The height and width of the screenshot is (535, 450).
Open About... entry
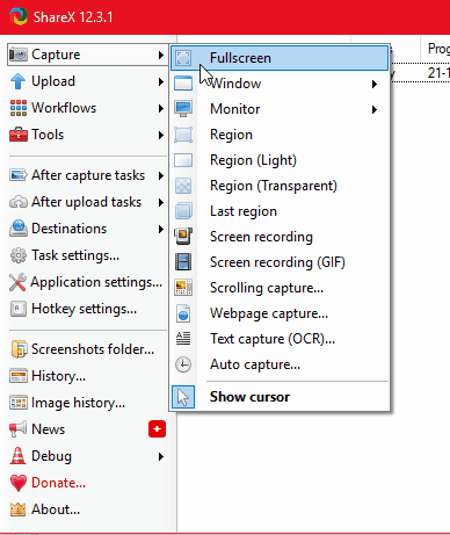tap(88, 509)
